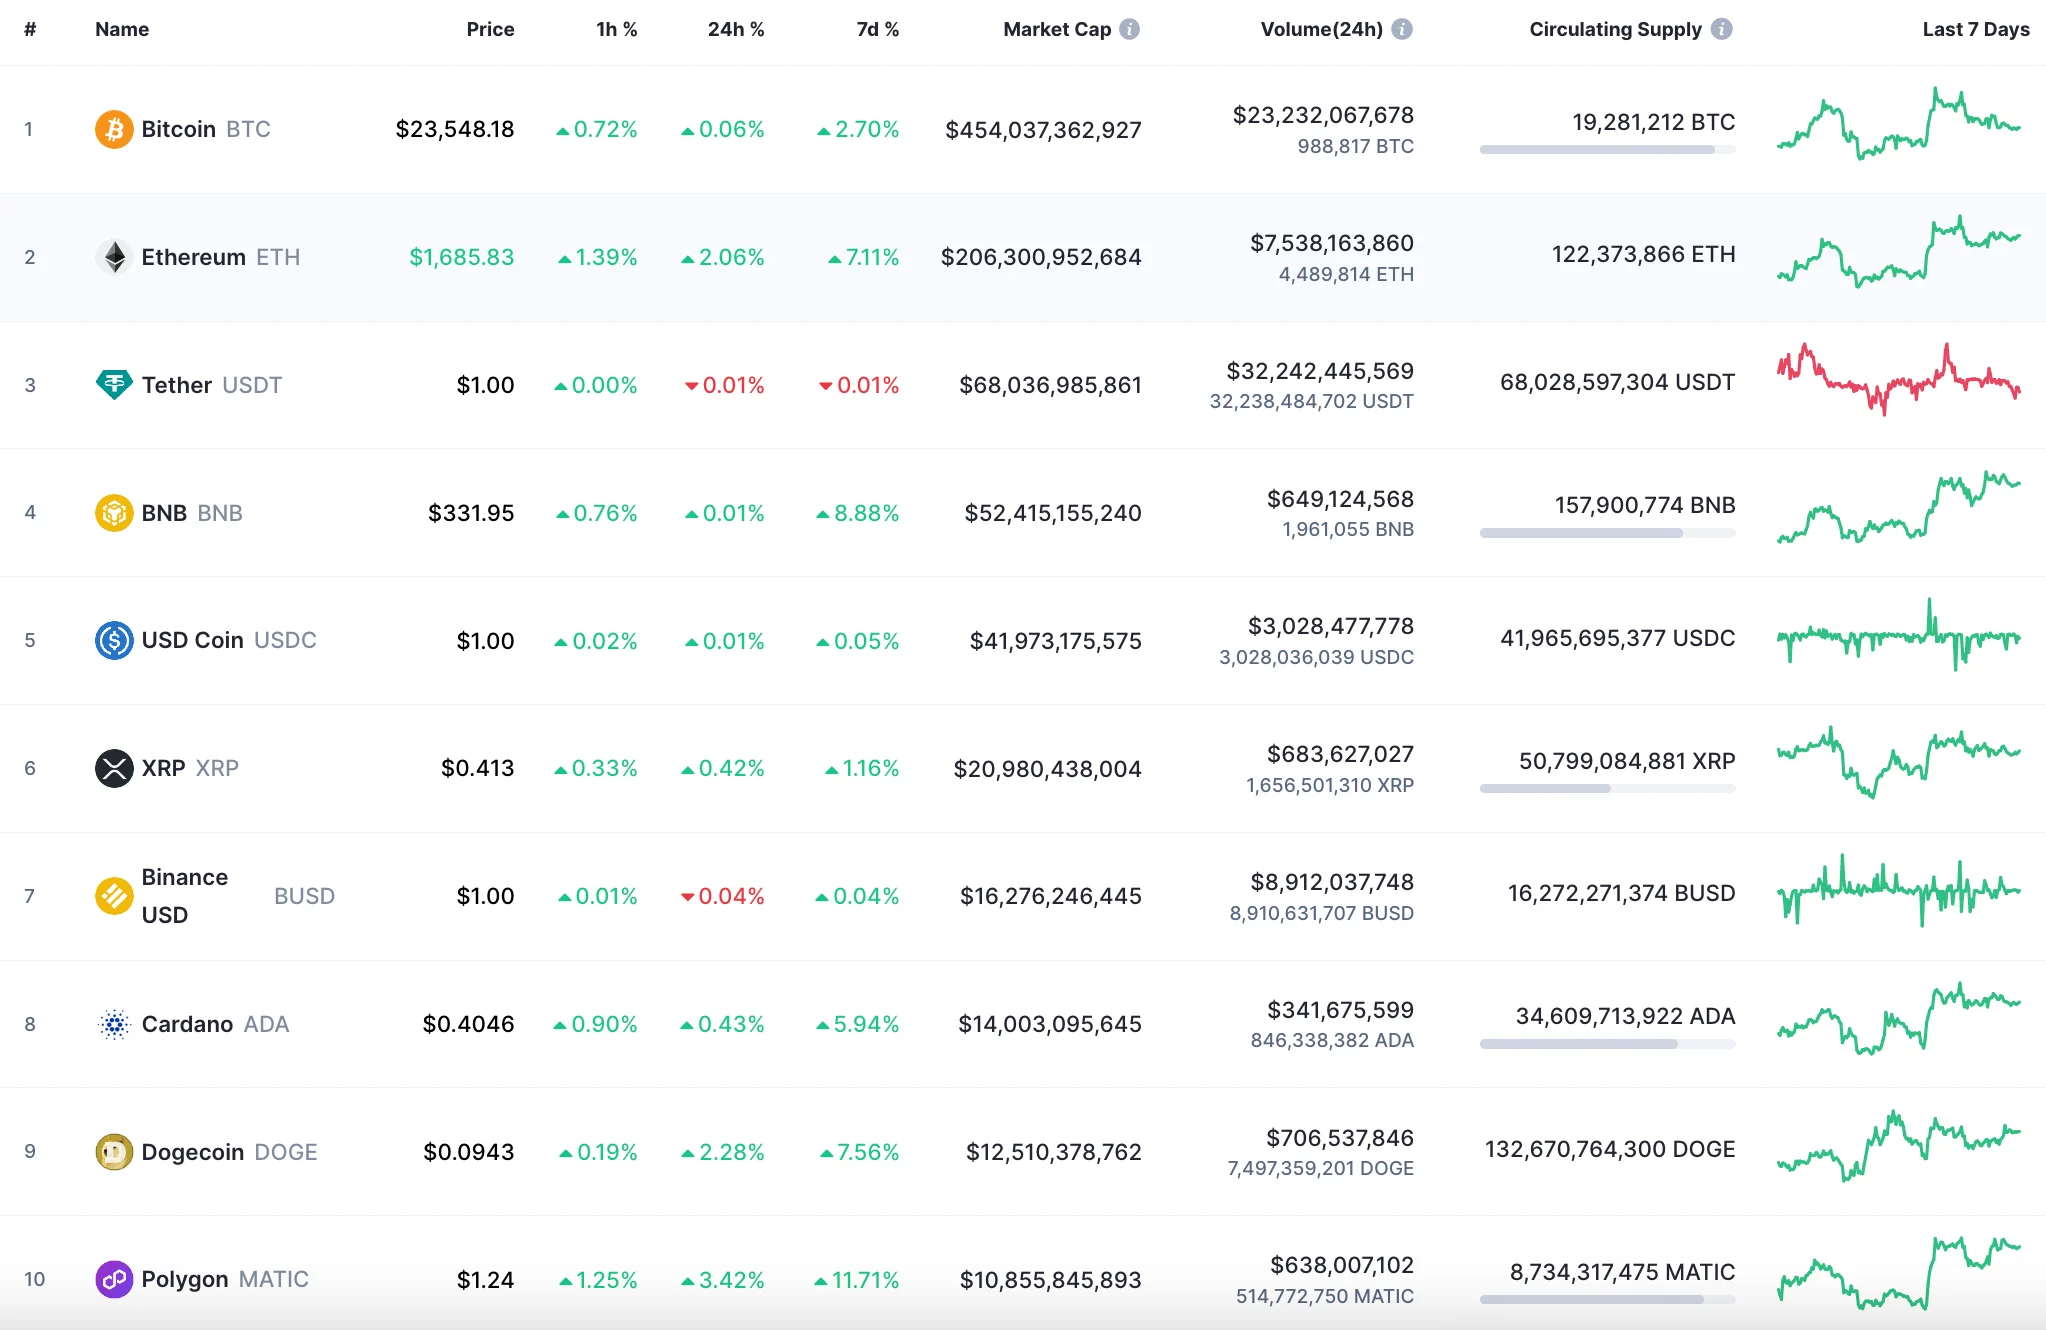This screenshot has width=2046, height=1330.
Task: Click the Tether USDT logo icon
Action: point(115,384)
